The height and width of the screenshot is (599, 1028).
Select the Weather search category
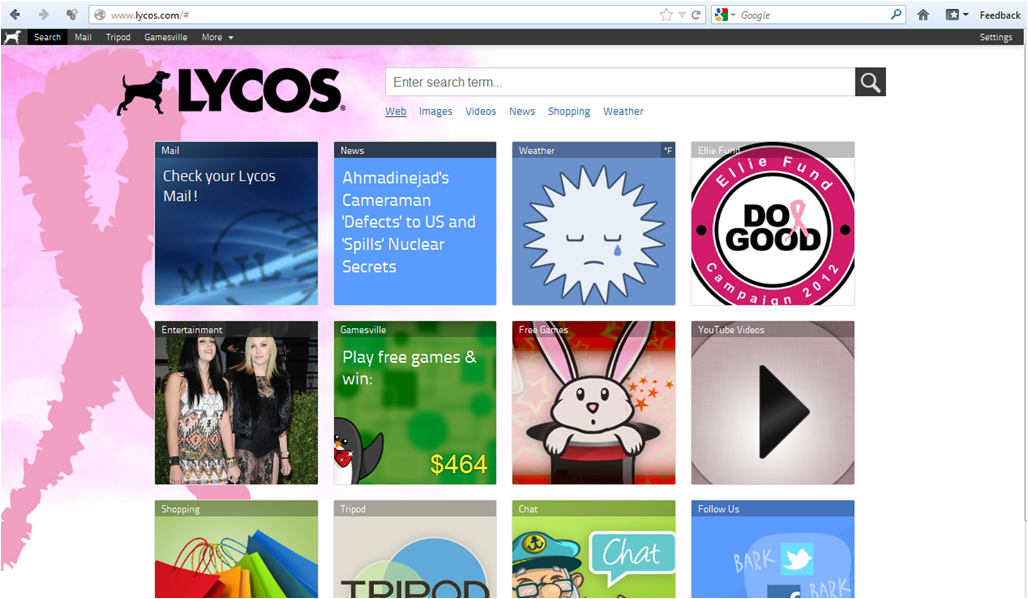click(623, 111)
